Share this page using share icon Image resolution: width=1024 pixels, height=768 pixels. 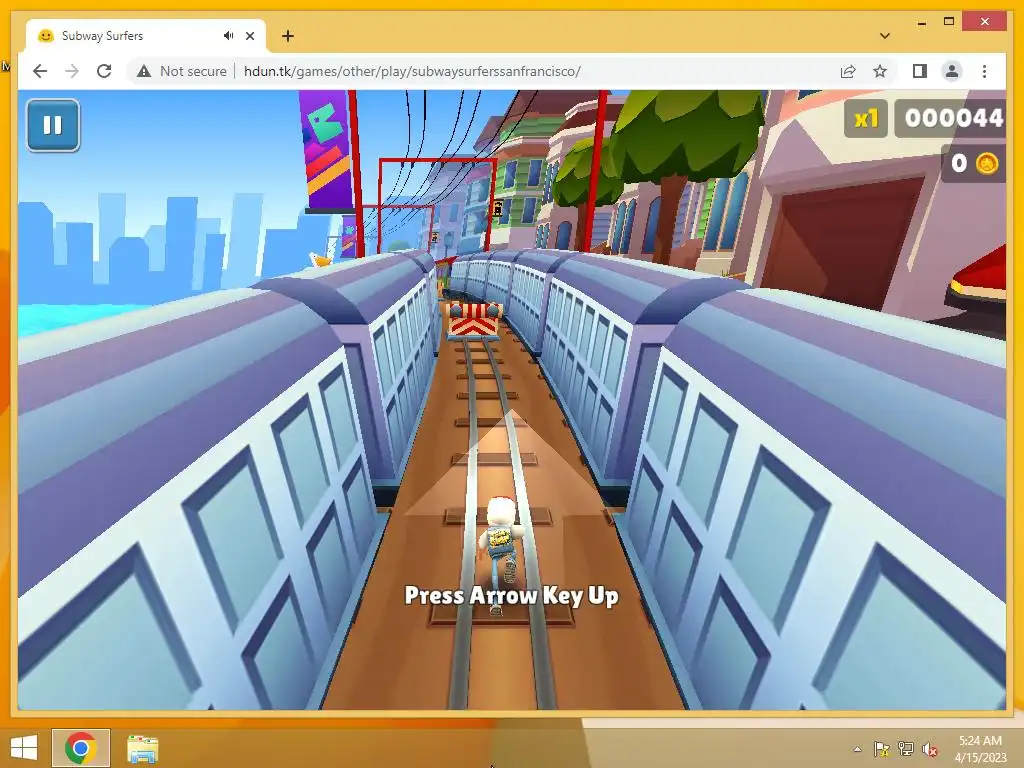(848, 71)
